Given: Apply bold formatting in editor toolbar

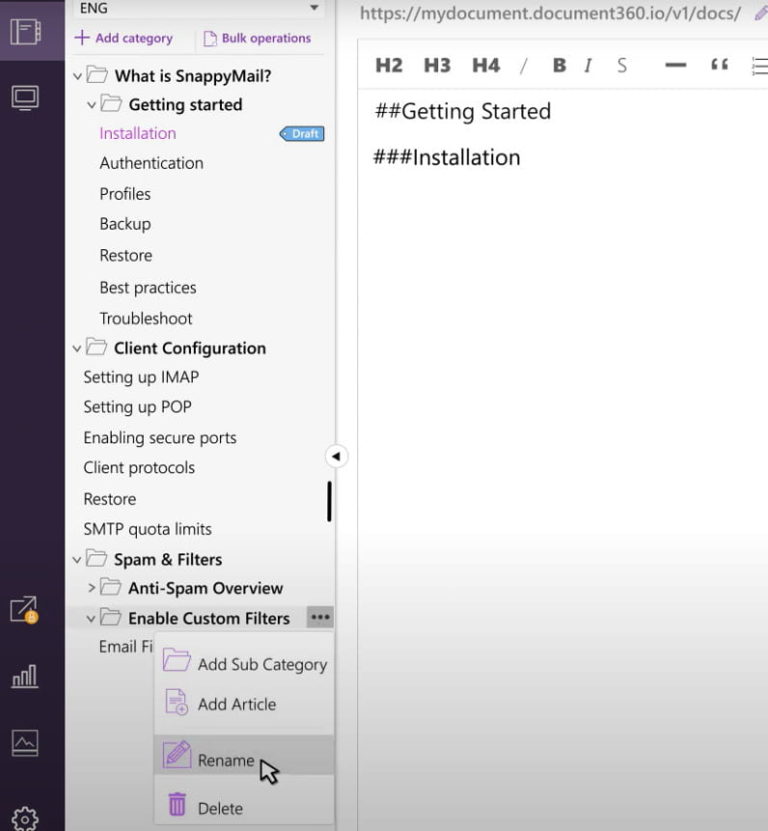Looking at the screenshot, I should [559, 65].
